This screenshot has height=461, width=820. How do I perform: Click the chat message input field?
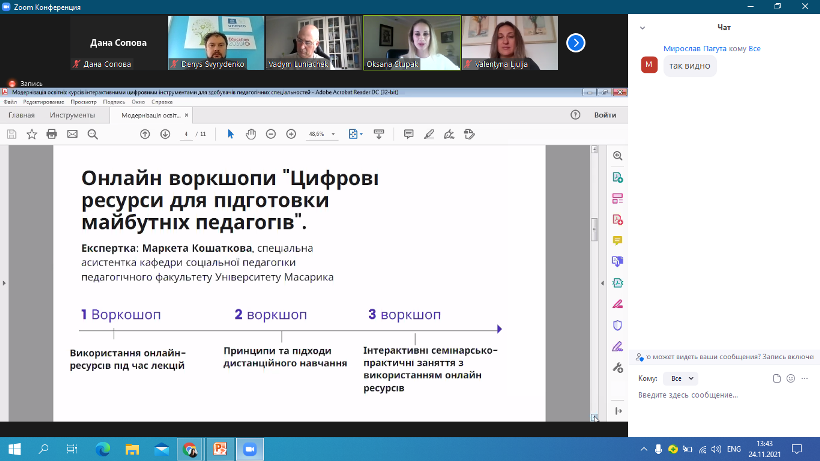pyautogui.click(x=720, y=396)
